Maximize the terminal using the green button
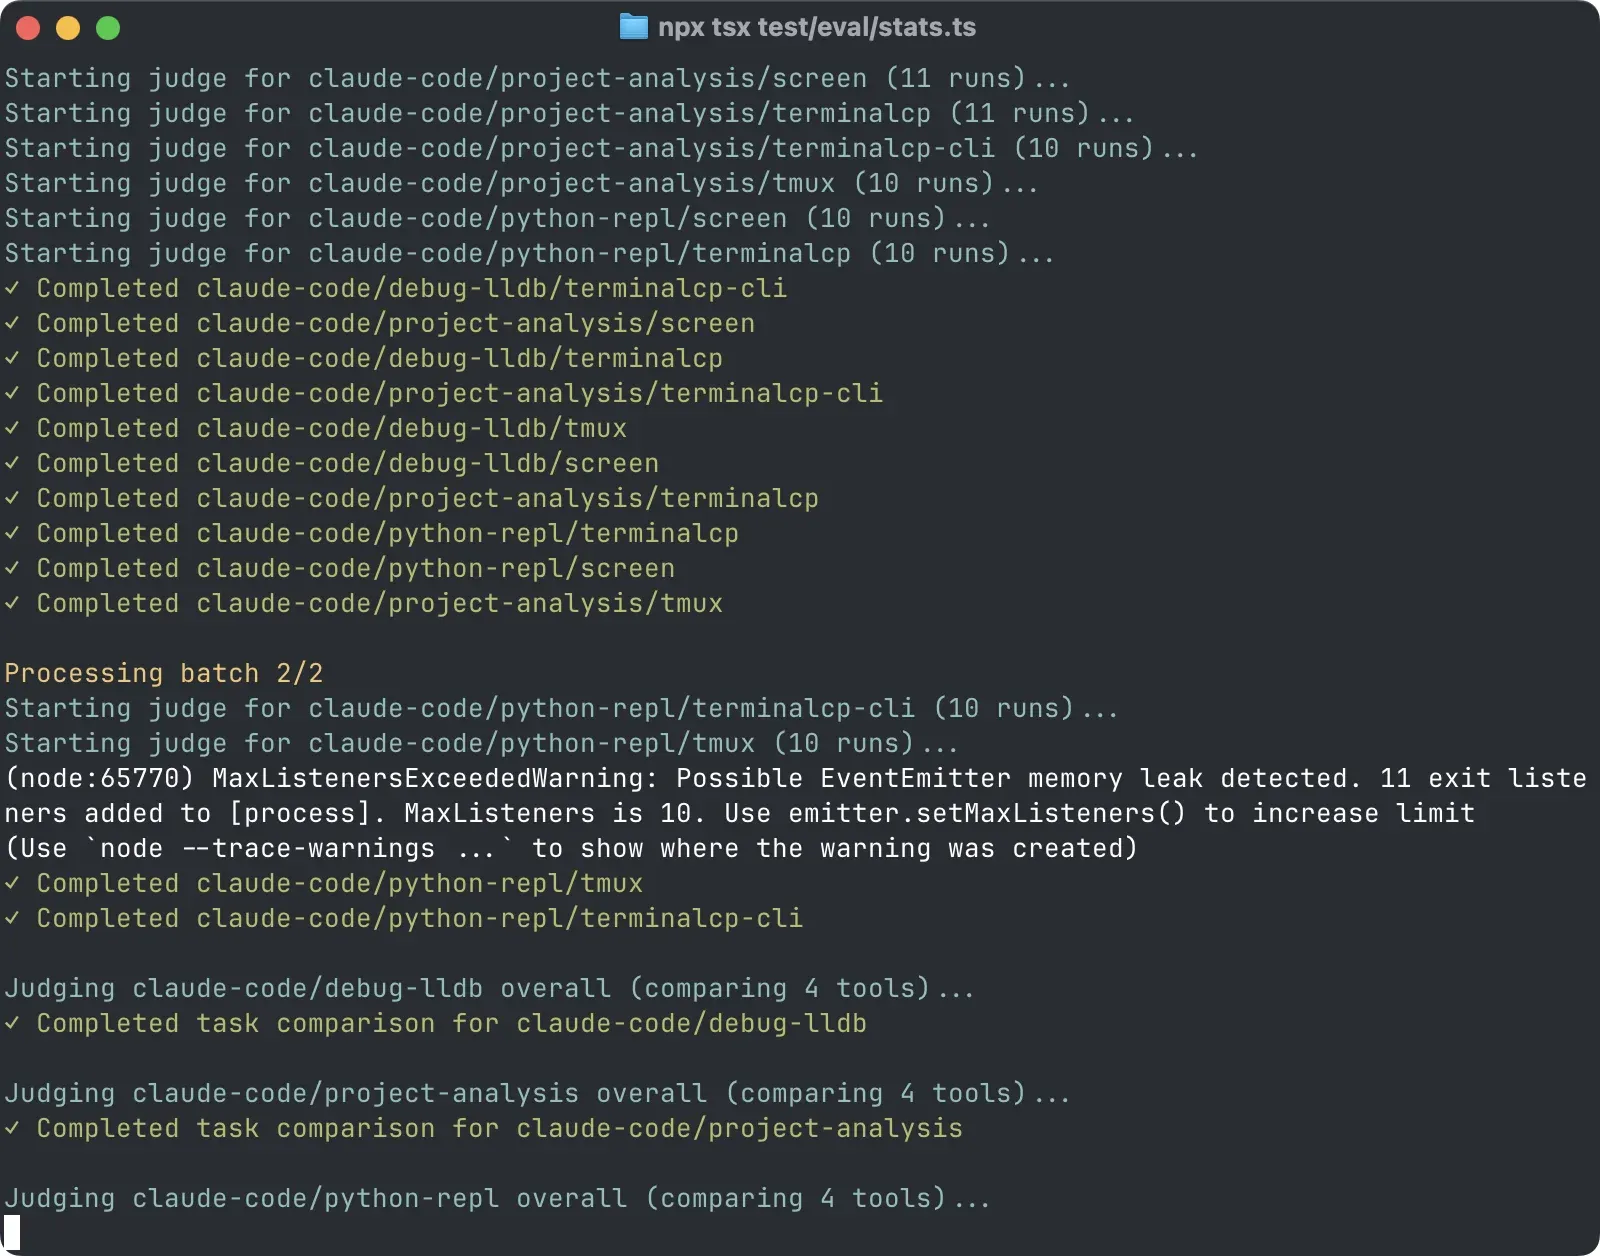The height and width of the screenshot is (1256, 1600). pos(108,28)
